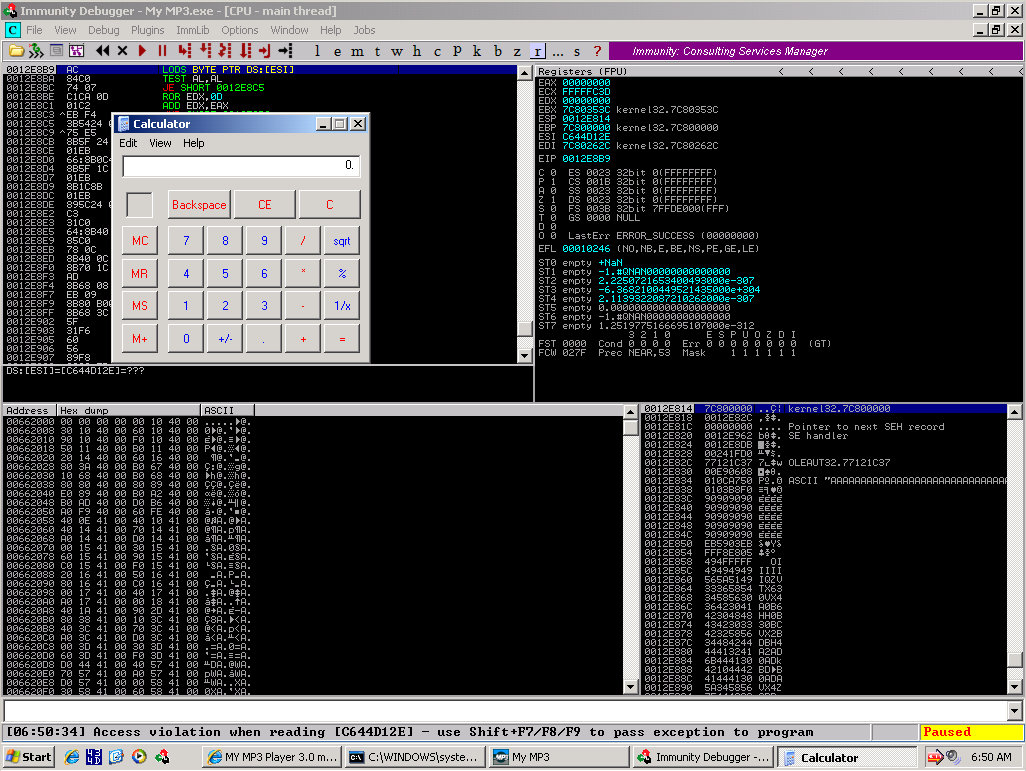The image size is (1026, 771).
Task: Click the 1/x reciprocal calculator key
Action: [x=342, y=306]
